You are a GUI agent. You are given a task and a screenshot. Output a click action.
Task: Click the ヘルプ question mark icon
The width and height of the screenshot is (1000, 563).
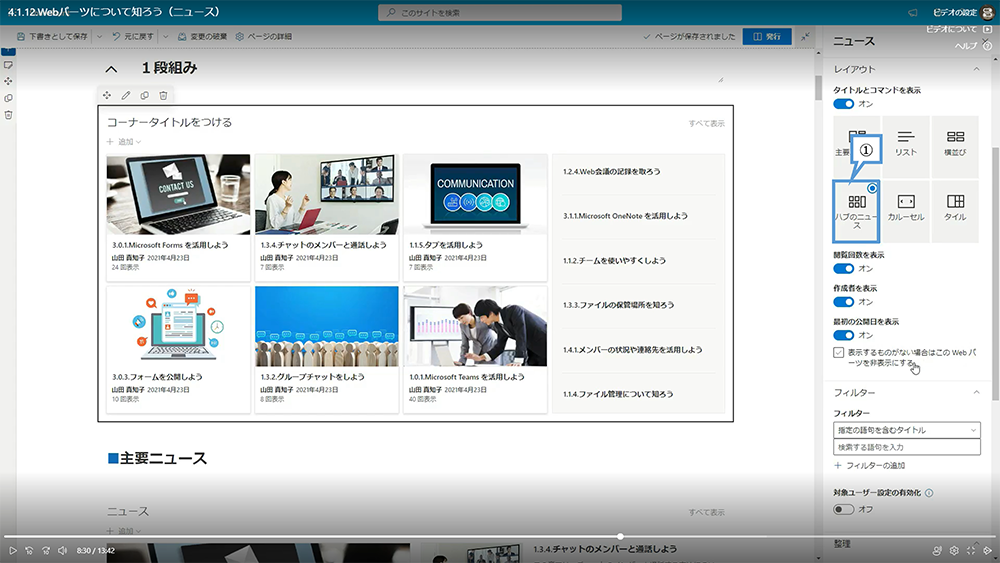(x=987, y=46)
